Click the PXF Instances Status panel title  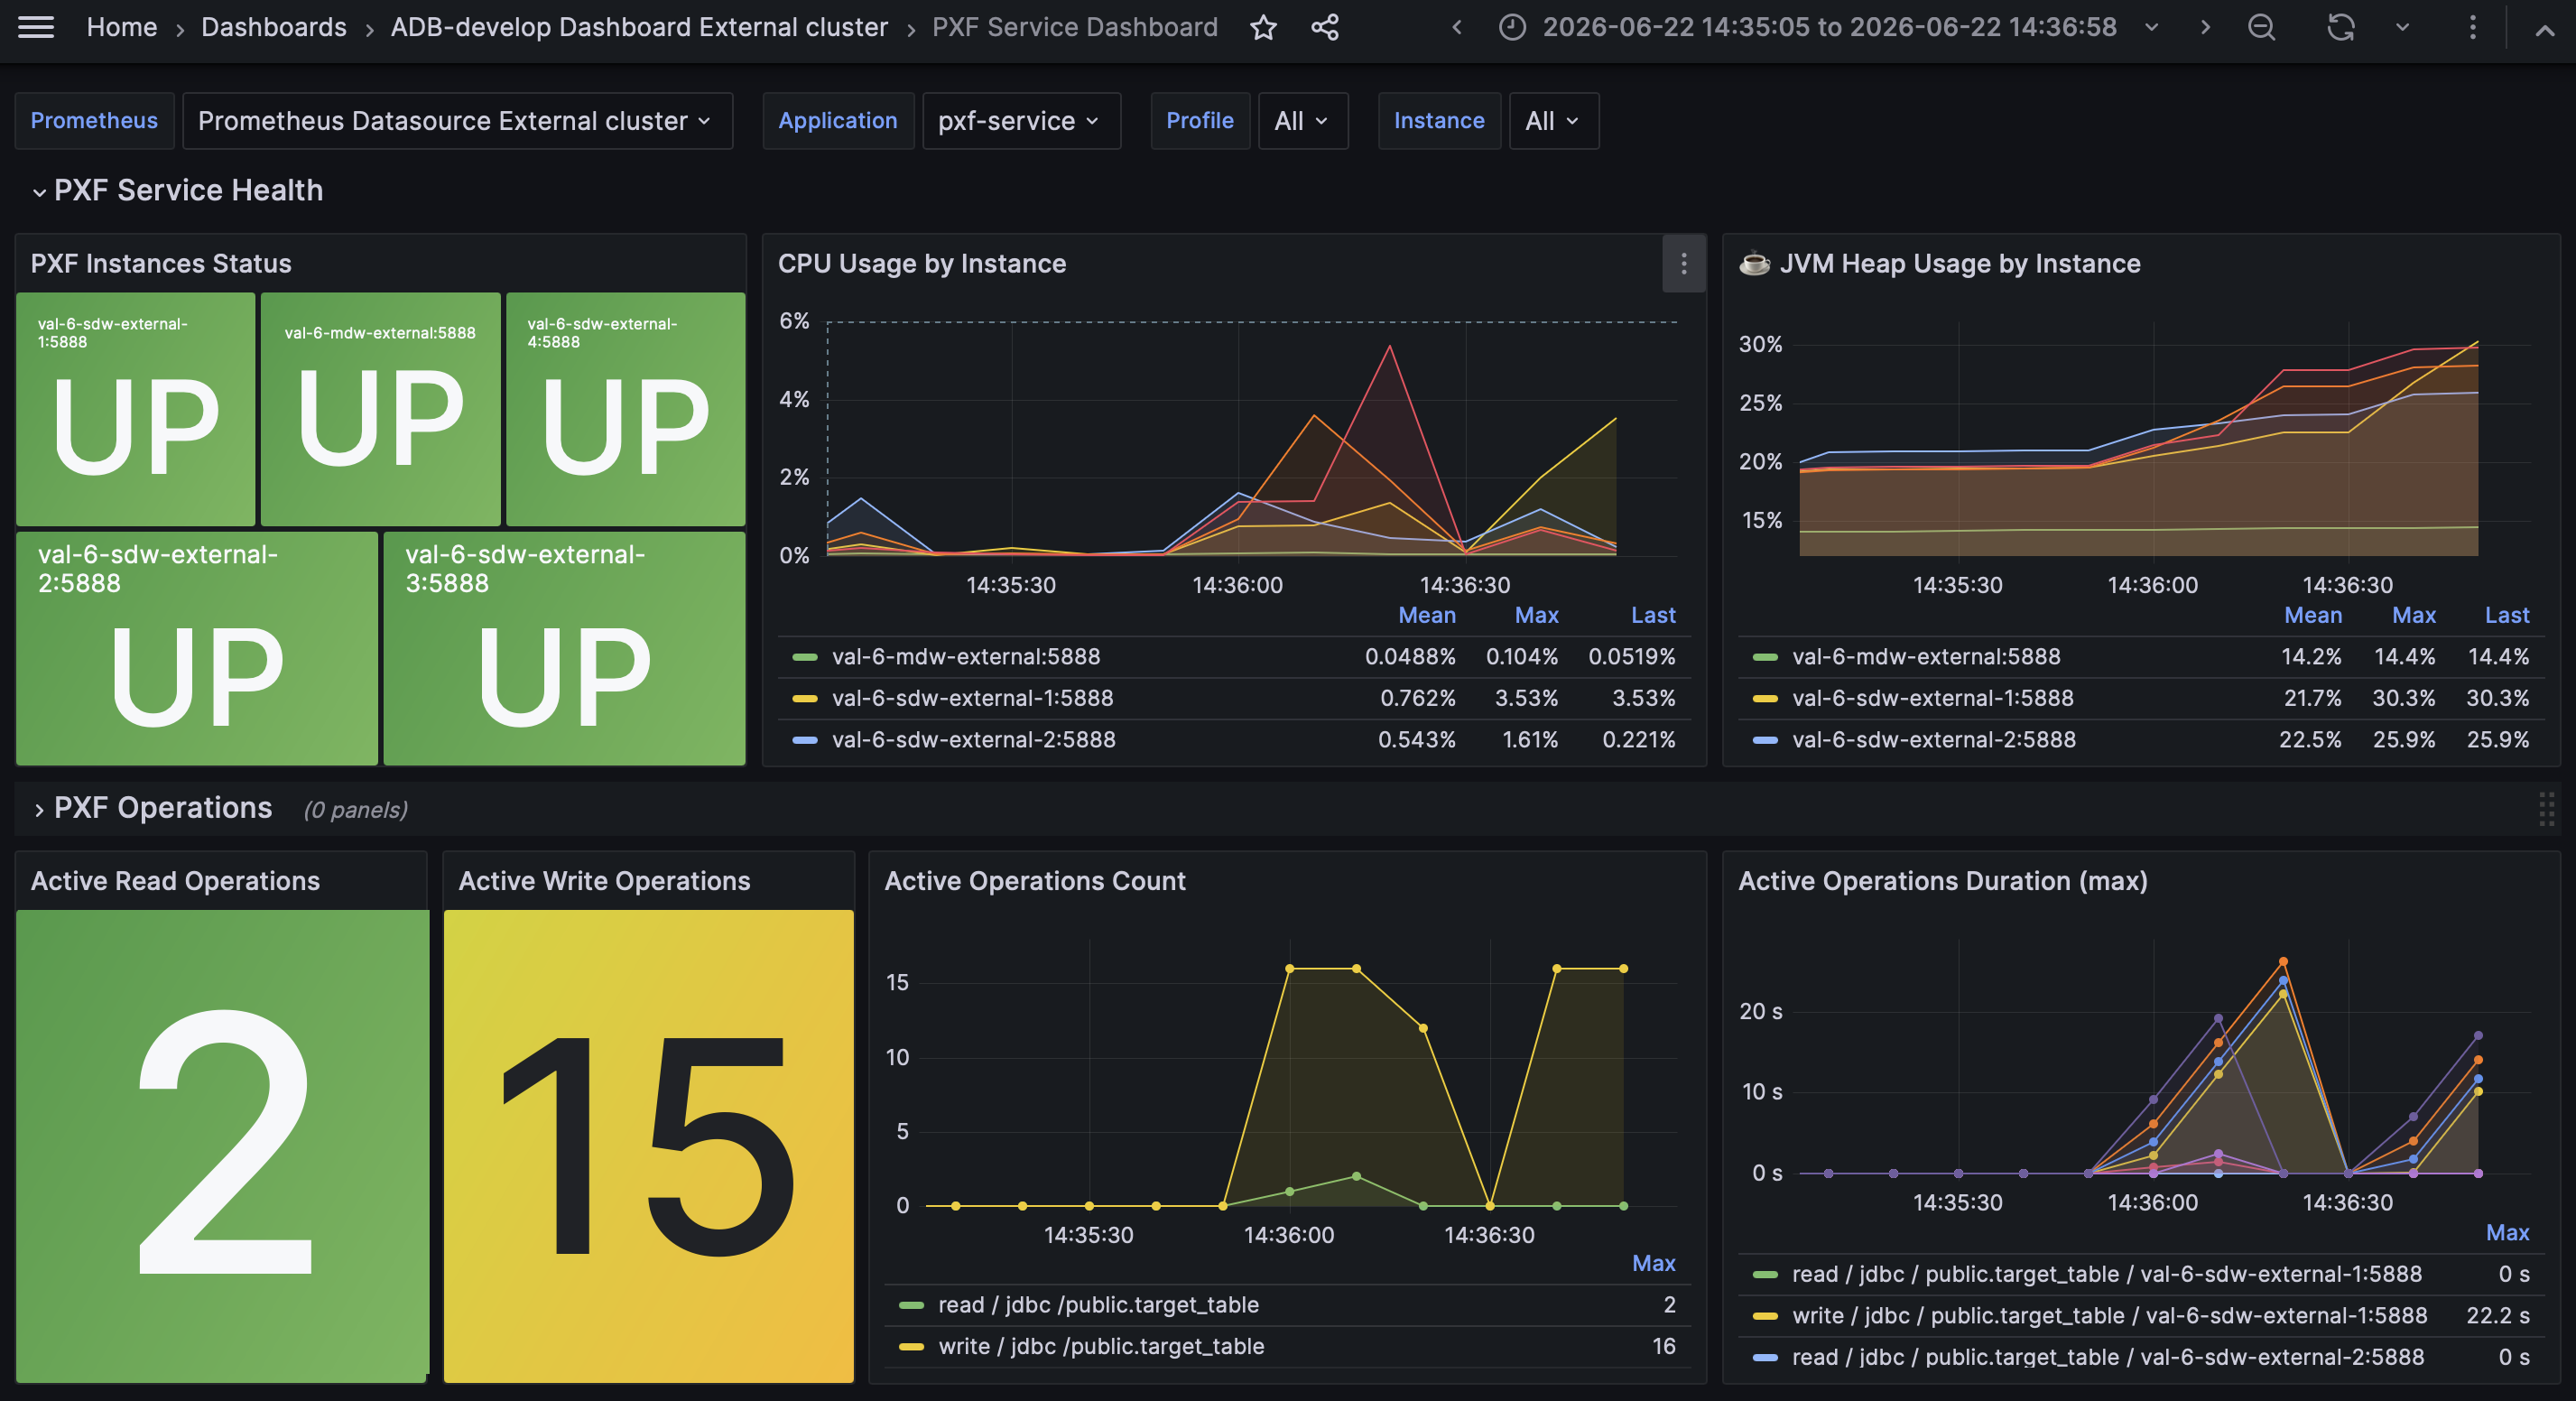tap(161, 264)
